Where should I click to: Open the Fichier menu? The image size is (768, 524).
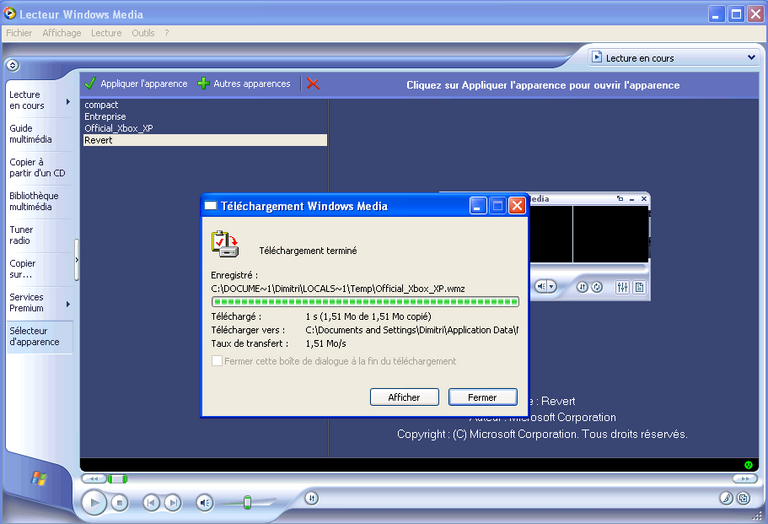click(x=19, y=33)
